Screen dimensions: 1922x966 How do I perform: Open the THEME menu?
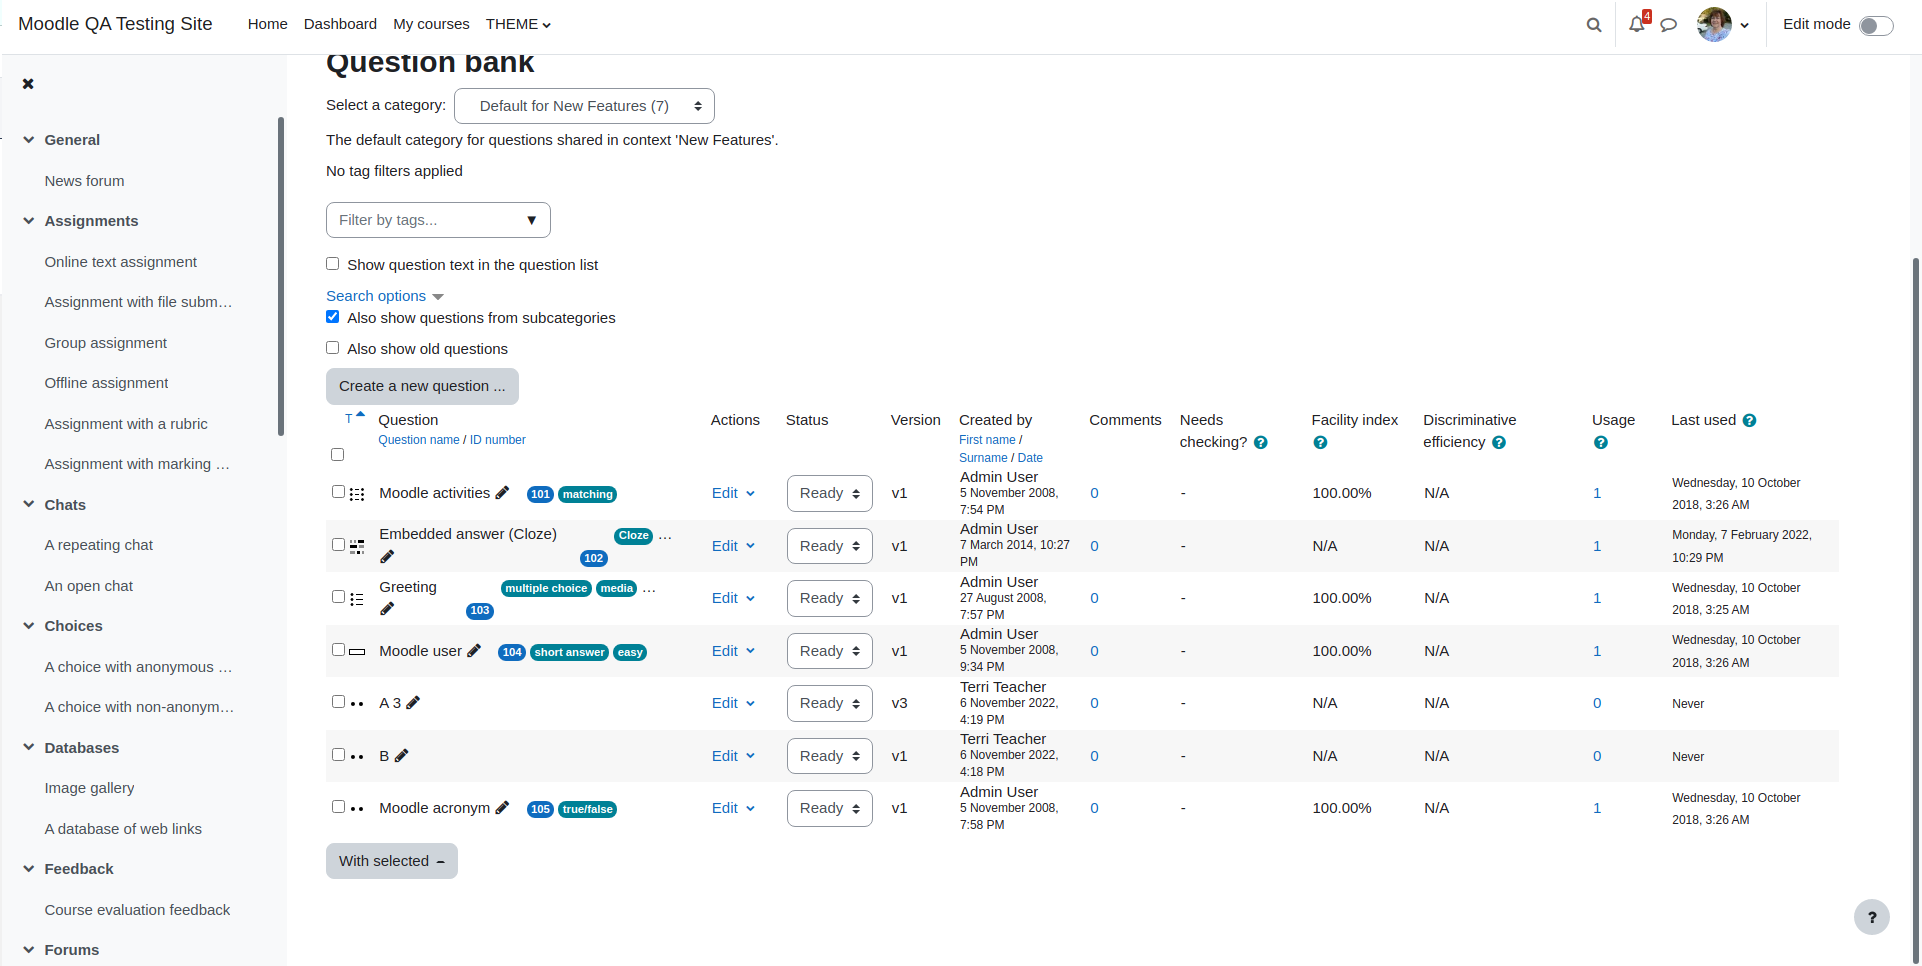click(518, 24)
